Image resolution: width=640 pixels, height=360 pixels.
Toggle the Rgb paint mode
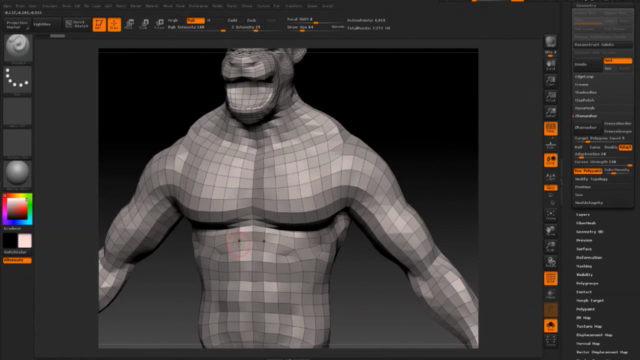pyautogui.click(x=195, y=20)
